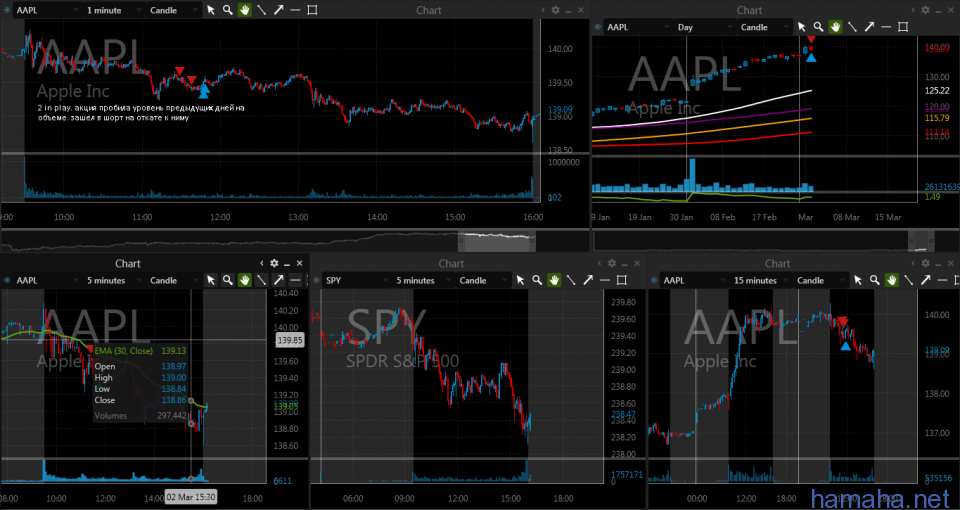Activate zoom magnifier in AAPL Day chart
960x510 pixels.
coord(819,27)
